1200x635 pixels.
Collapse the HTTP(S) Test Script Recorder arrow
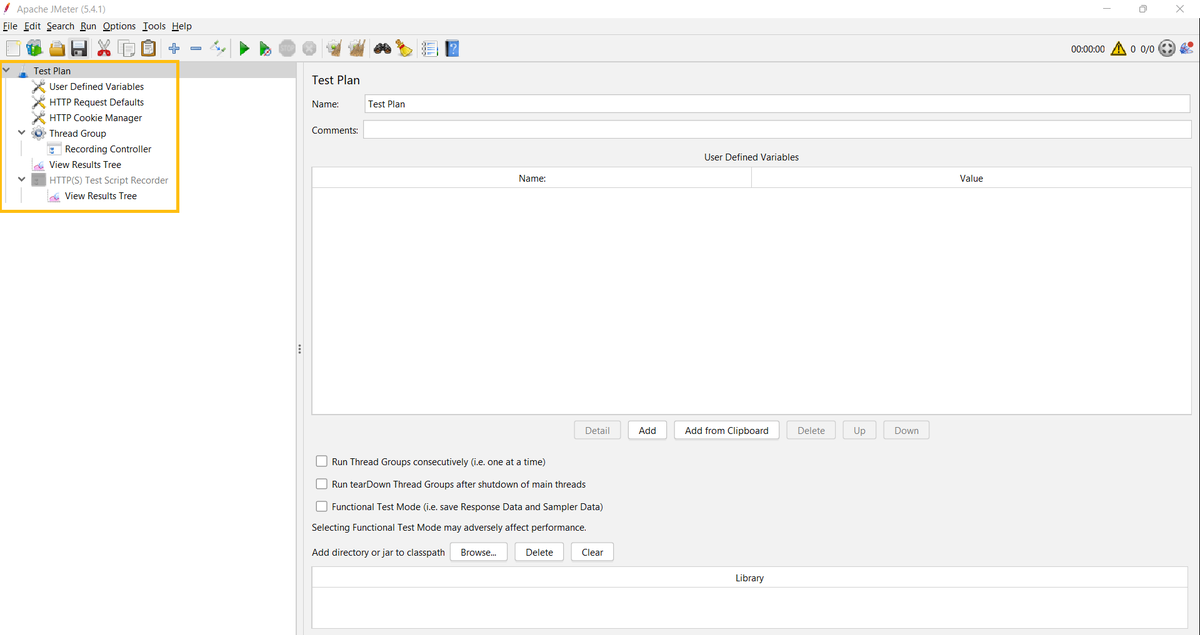coord(22,180)
